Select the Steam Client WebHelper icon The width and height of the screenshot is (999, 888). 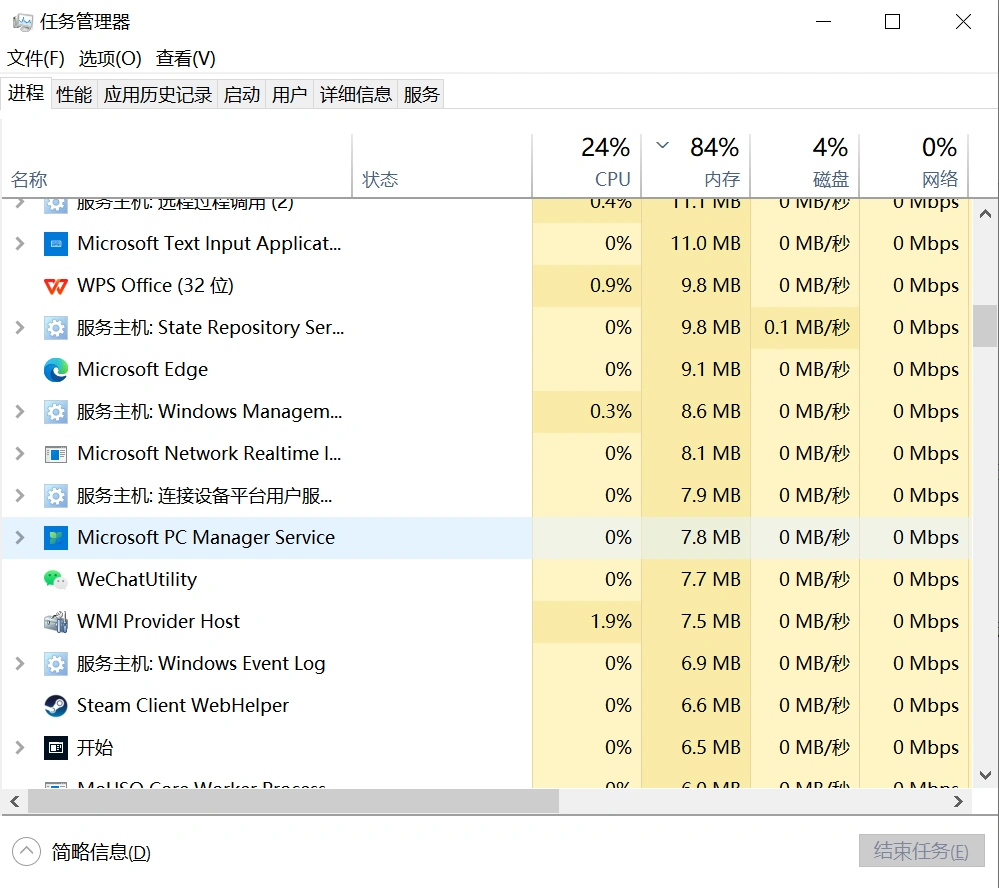coord(56,706)
